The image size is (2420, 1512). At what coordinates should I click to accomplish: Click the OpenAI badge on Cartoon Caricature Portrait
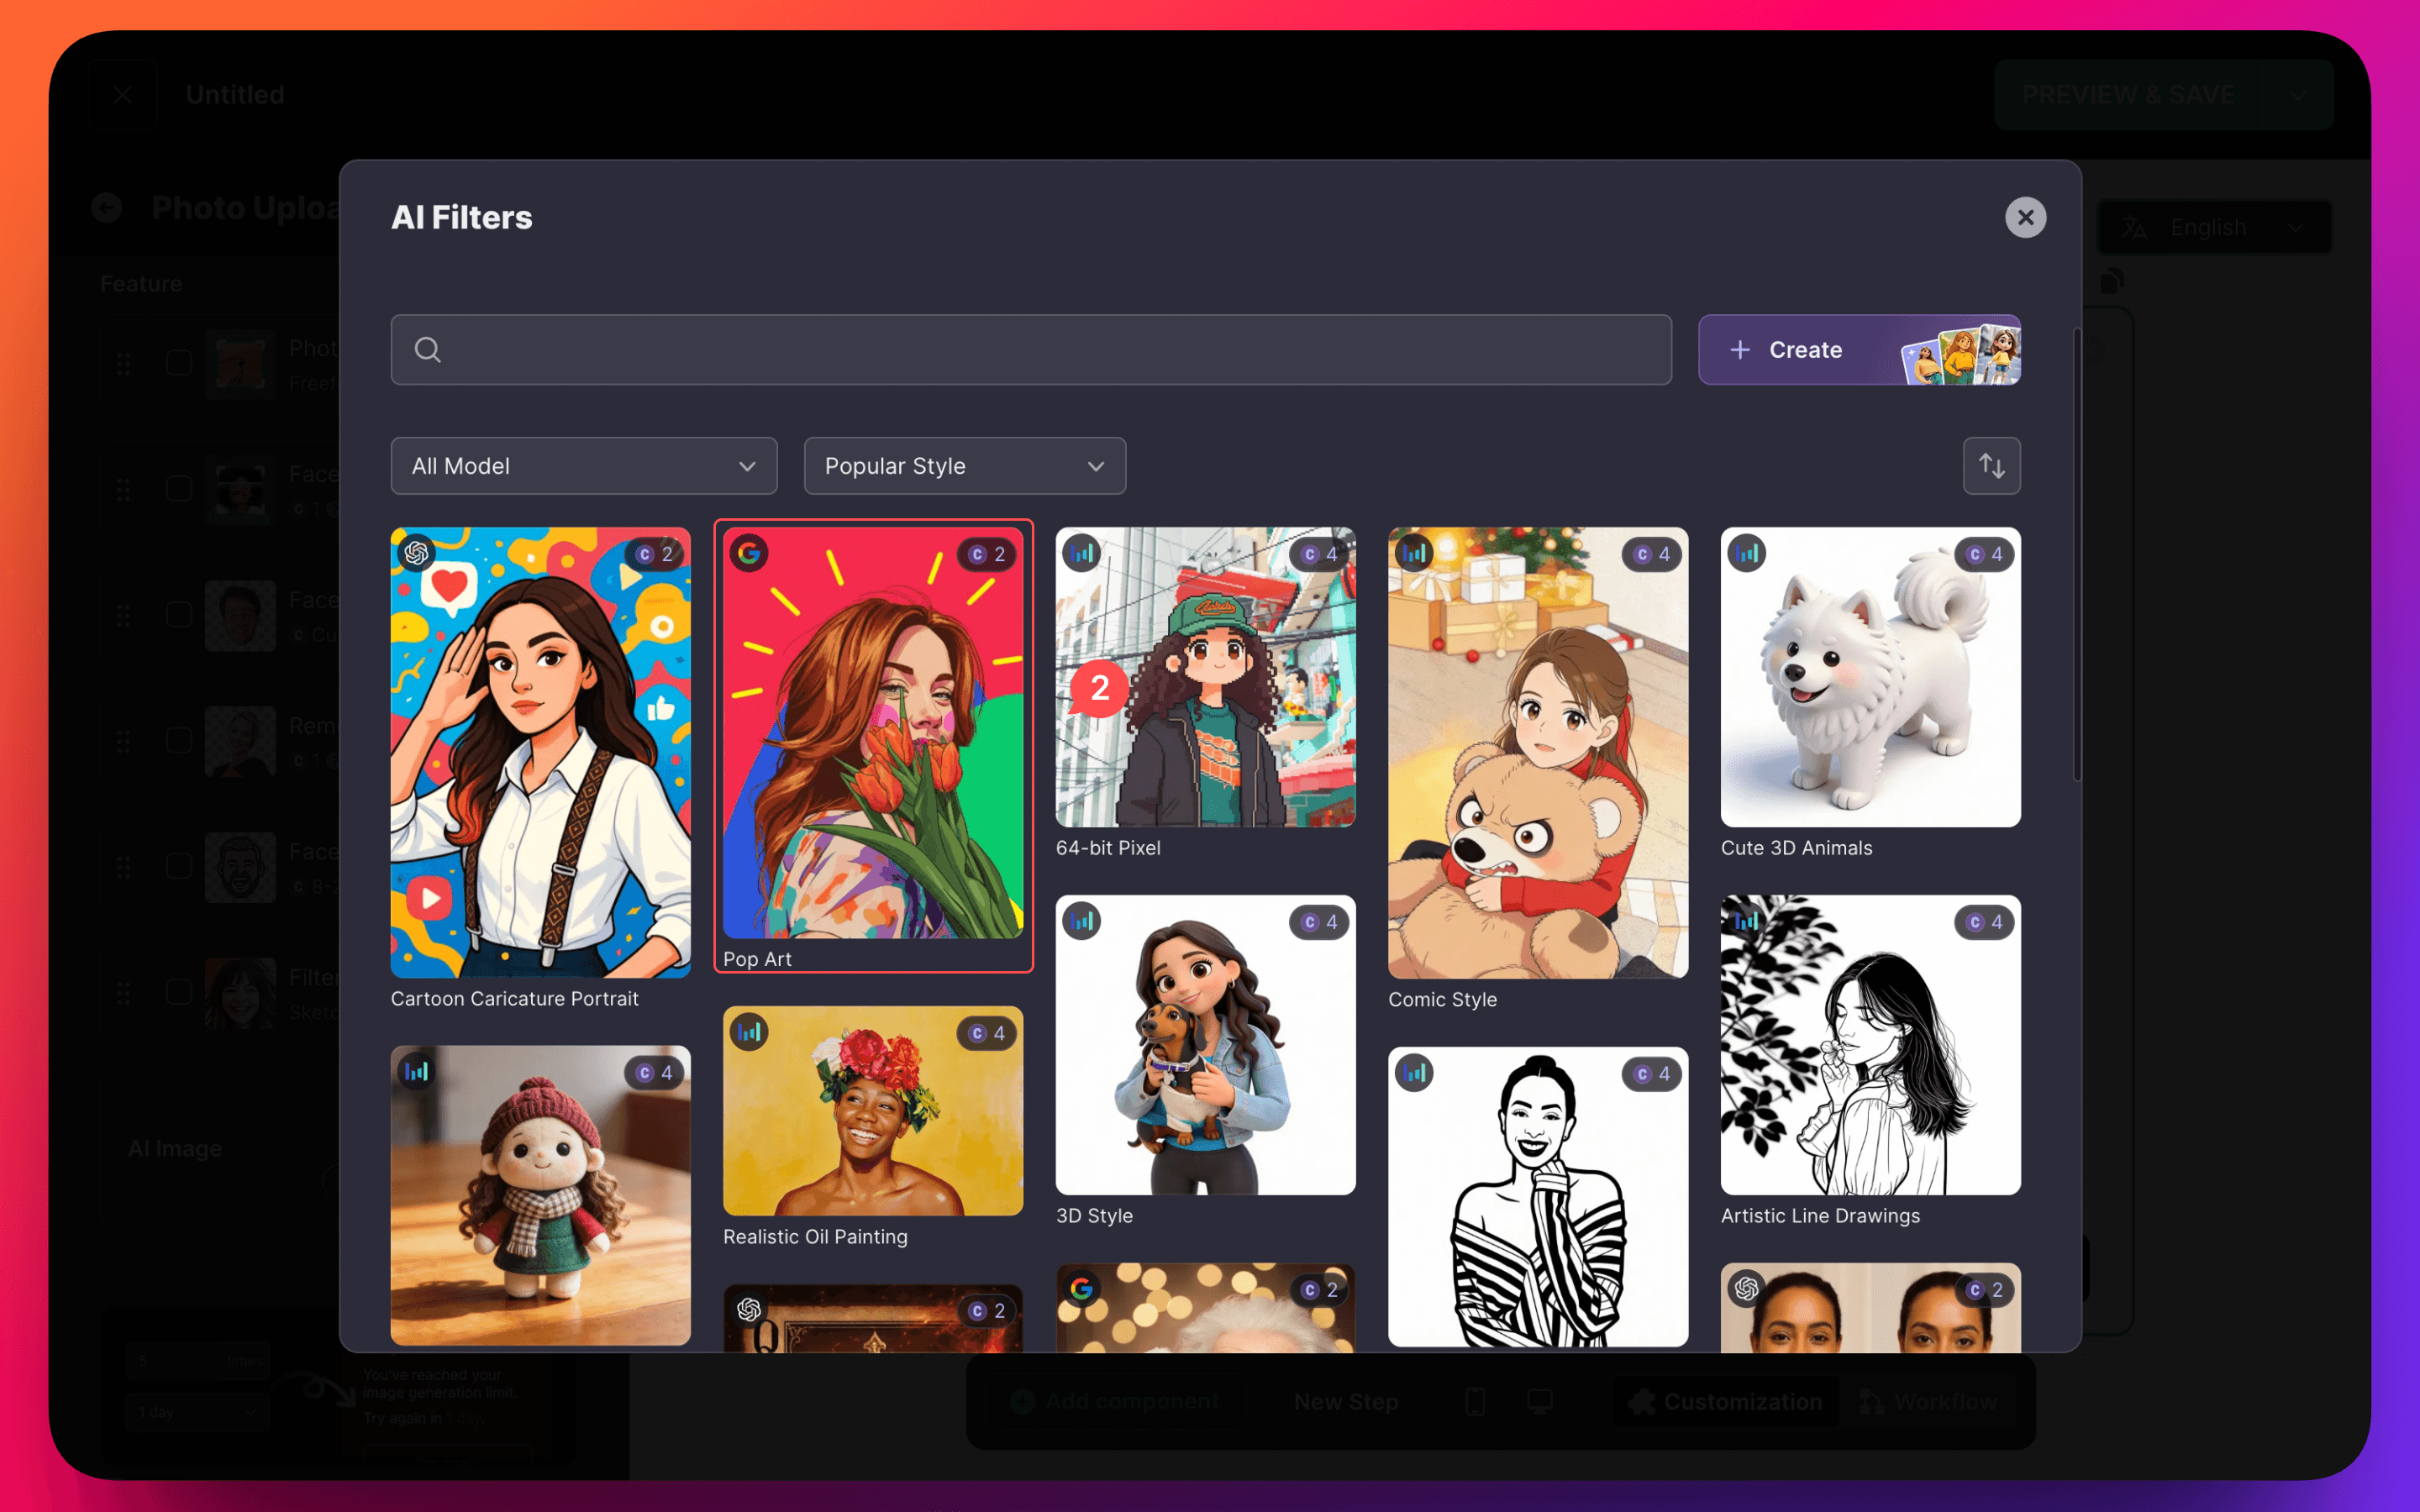(x=417, y=553)
